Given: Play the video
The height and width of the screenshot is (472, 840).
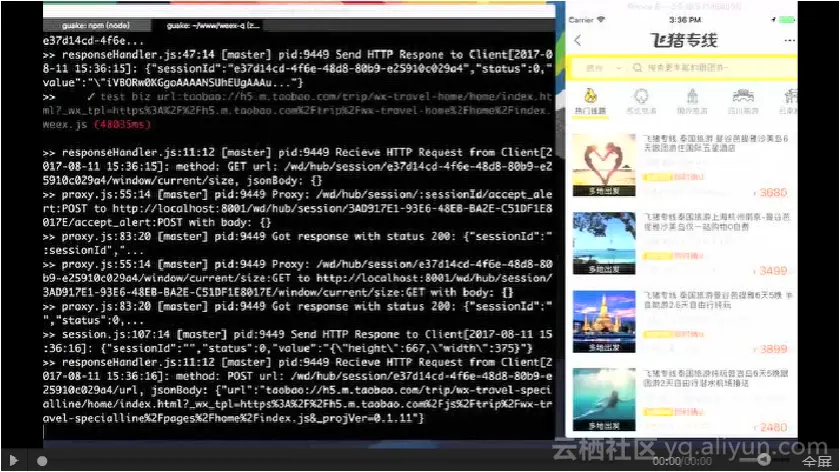Looking at the screenshot, I should (13, 460).
